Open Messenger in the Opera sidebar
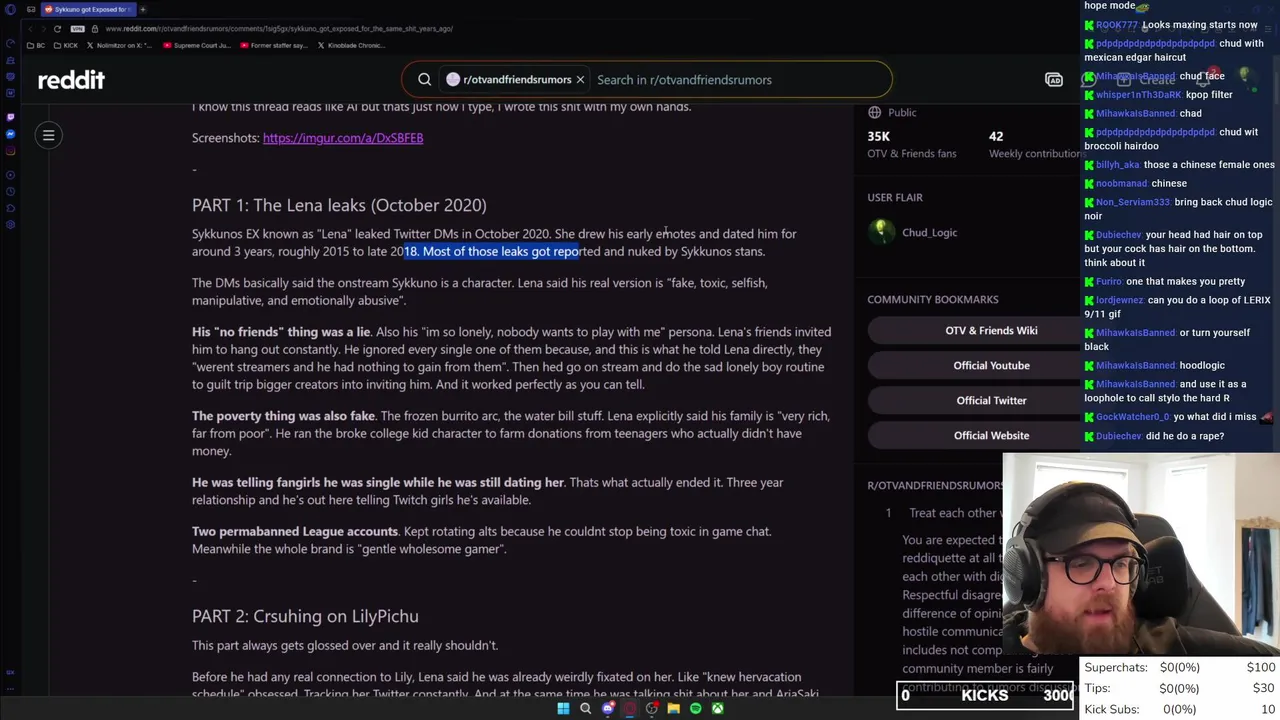 (10, 134)
